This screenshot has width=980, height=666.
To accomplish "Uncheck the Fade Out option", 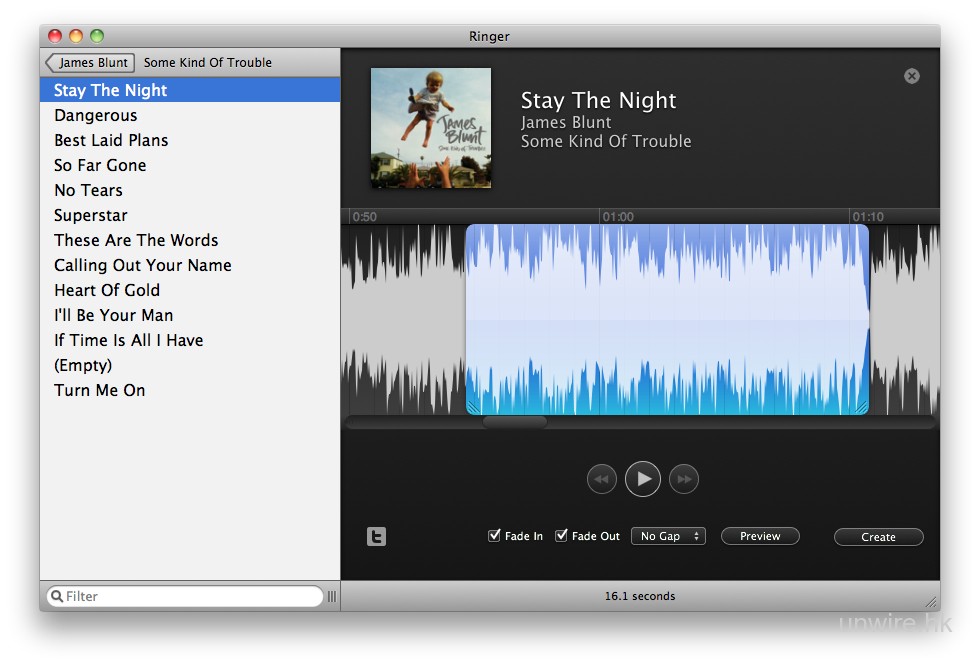I will pyautogui.click(x=561, y=536).
